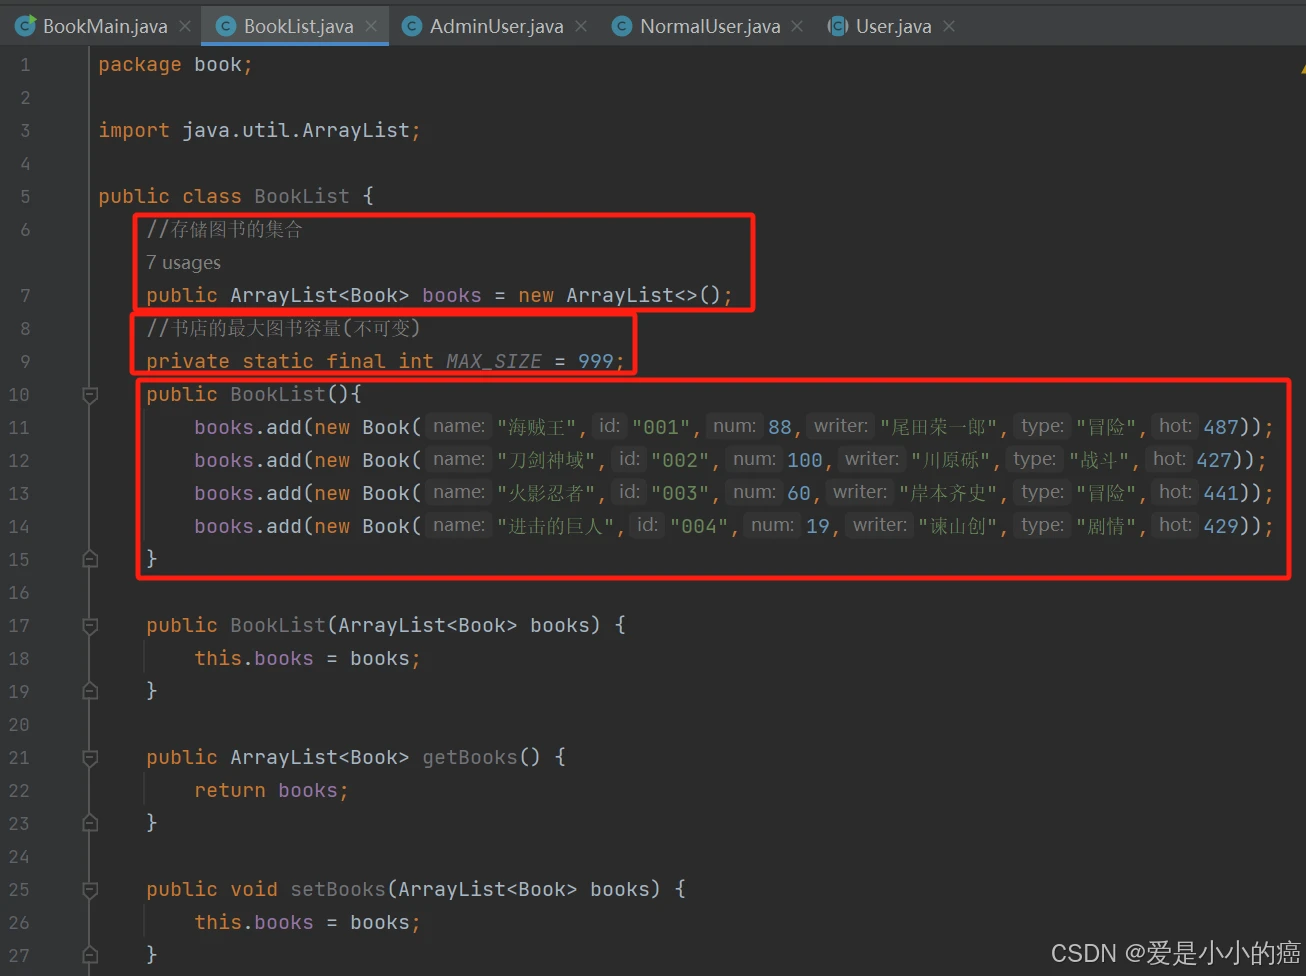Click the BookMain.java class file icon
1306x976 pixels.
[25, 26]
